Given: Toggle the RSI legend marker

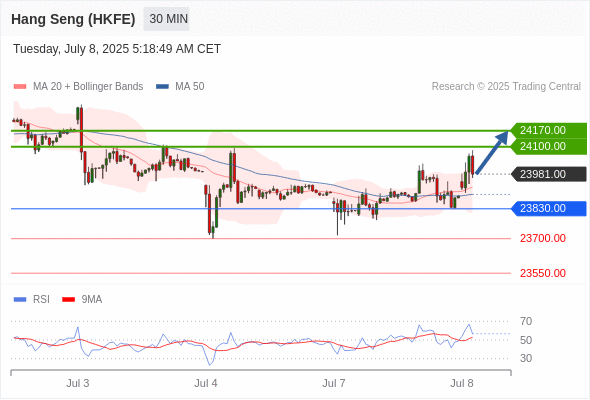Looking at the screenshot, I should [20, 300].
